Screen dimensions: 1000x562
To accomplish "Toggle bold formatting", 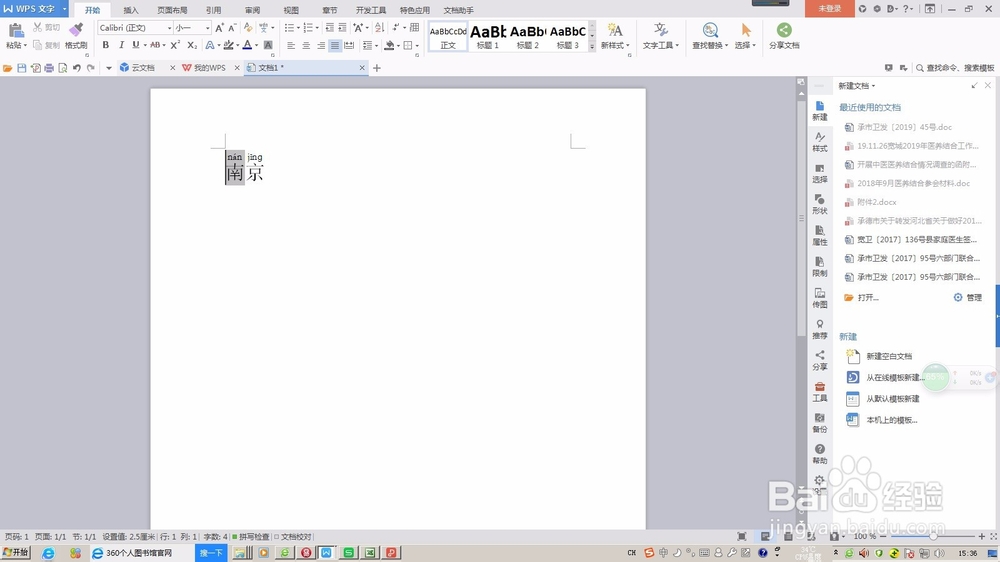I will point(105,45).
